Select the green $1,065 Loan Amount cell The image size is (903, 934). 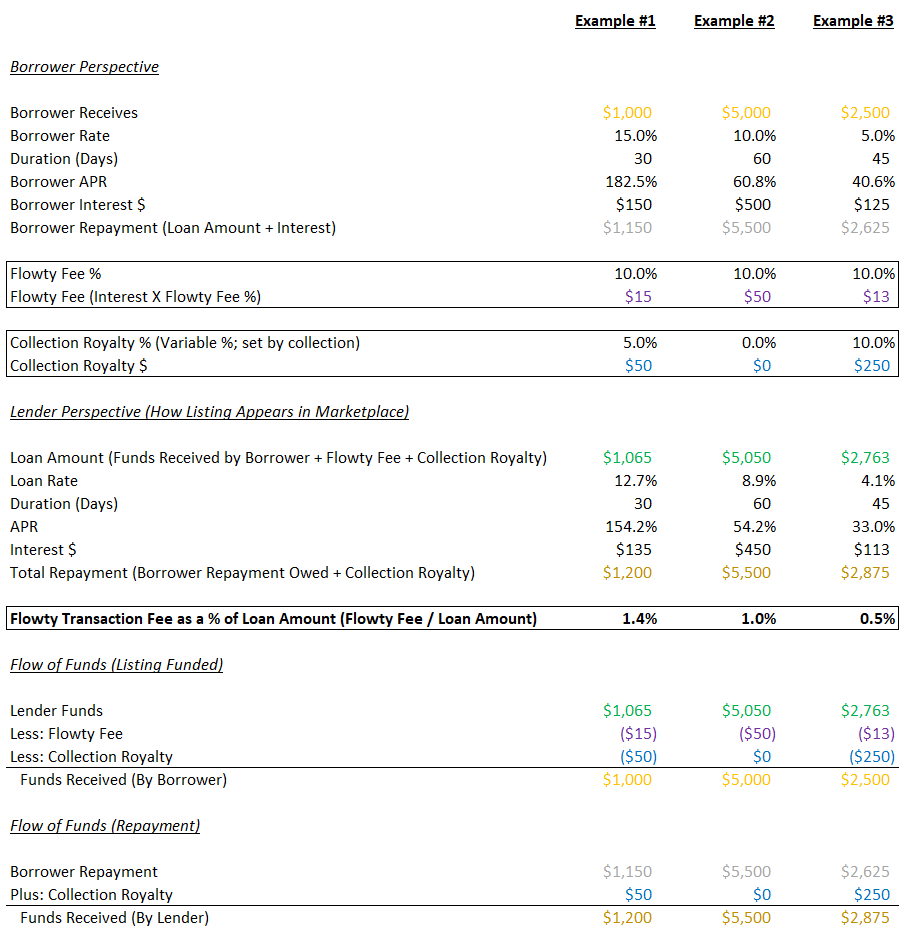tap(627, 458)
